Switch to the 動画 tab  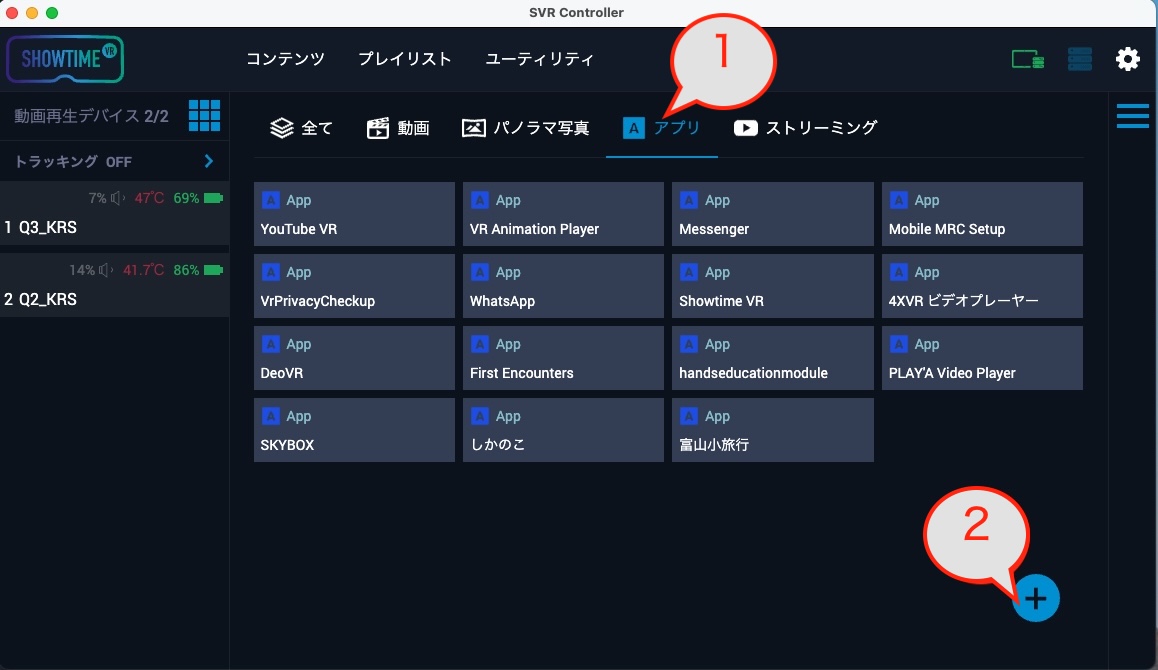click(x=398, y=128)
